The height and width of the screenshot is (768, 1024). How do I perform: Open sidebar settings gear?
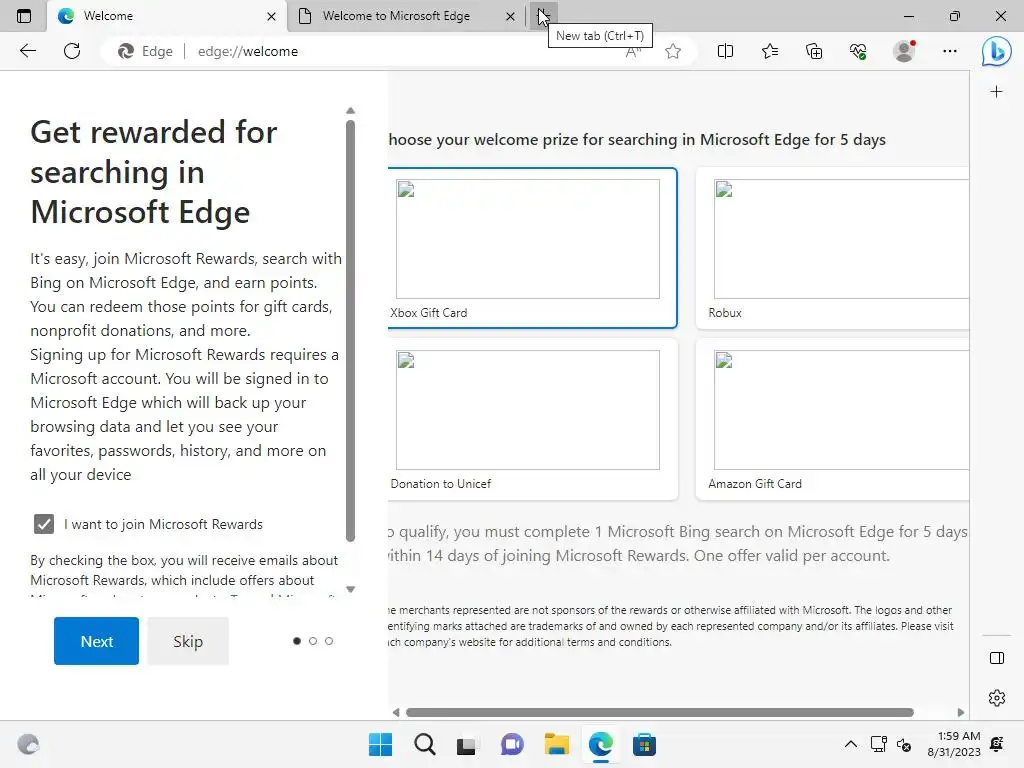point(997,697)
